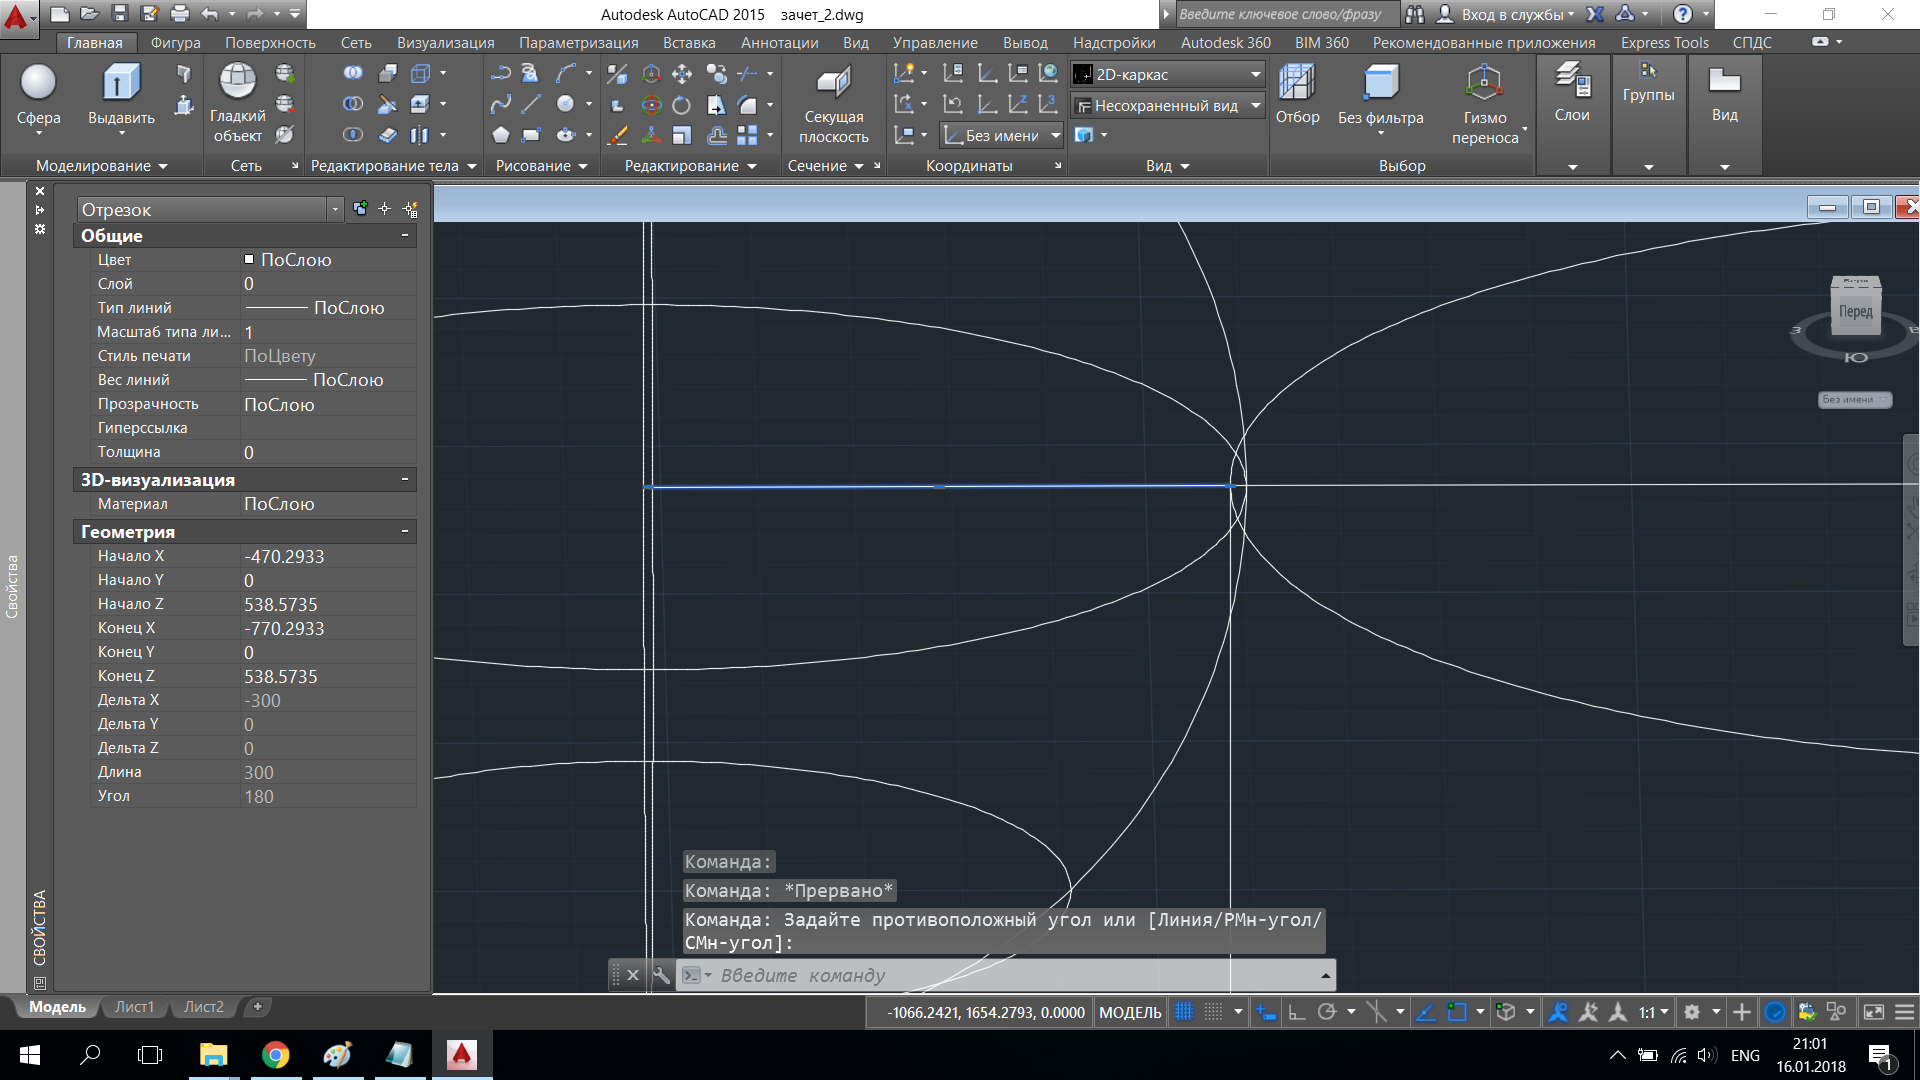The image size is (1920, 1080).
Task: Toggle hardware acceleration blue circle icon
Action: [1775, 1012]
